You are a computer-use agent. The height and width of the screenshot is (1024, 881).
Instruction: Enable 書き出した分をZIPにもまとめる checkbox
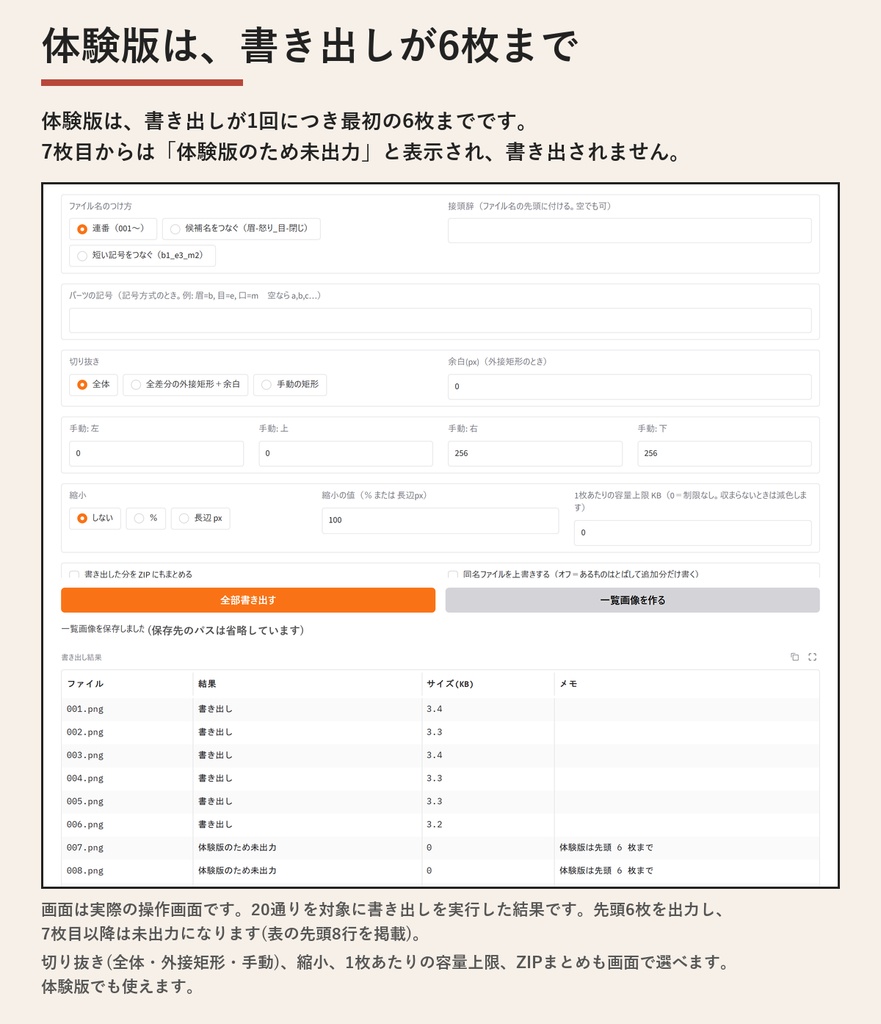[74, 575]
